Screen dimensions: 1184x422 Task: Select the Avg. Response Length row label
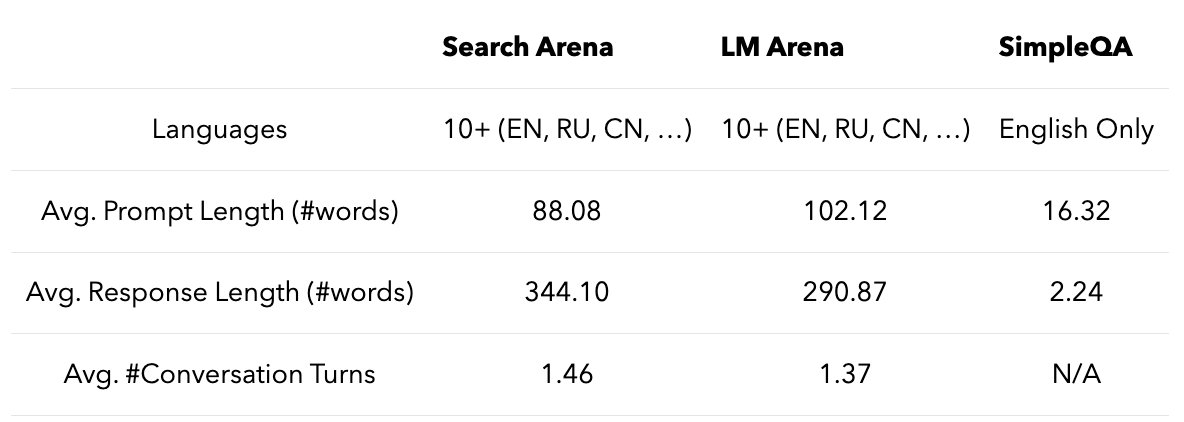pos(219,293)
